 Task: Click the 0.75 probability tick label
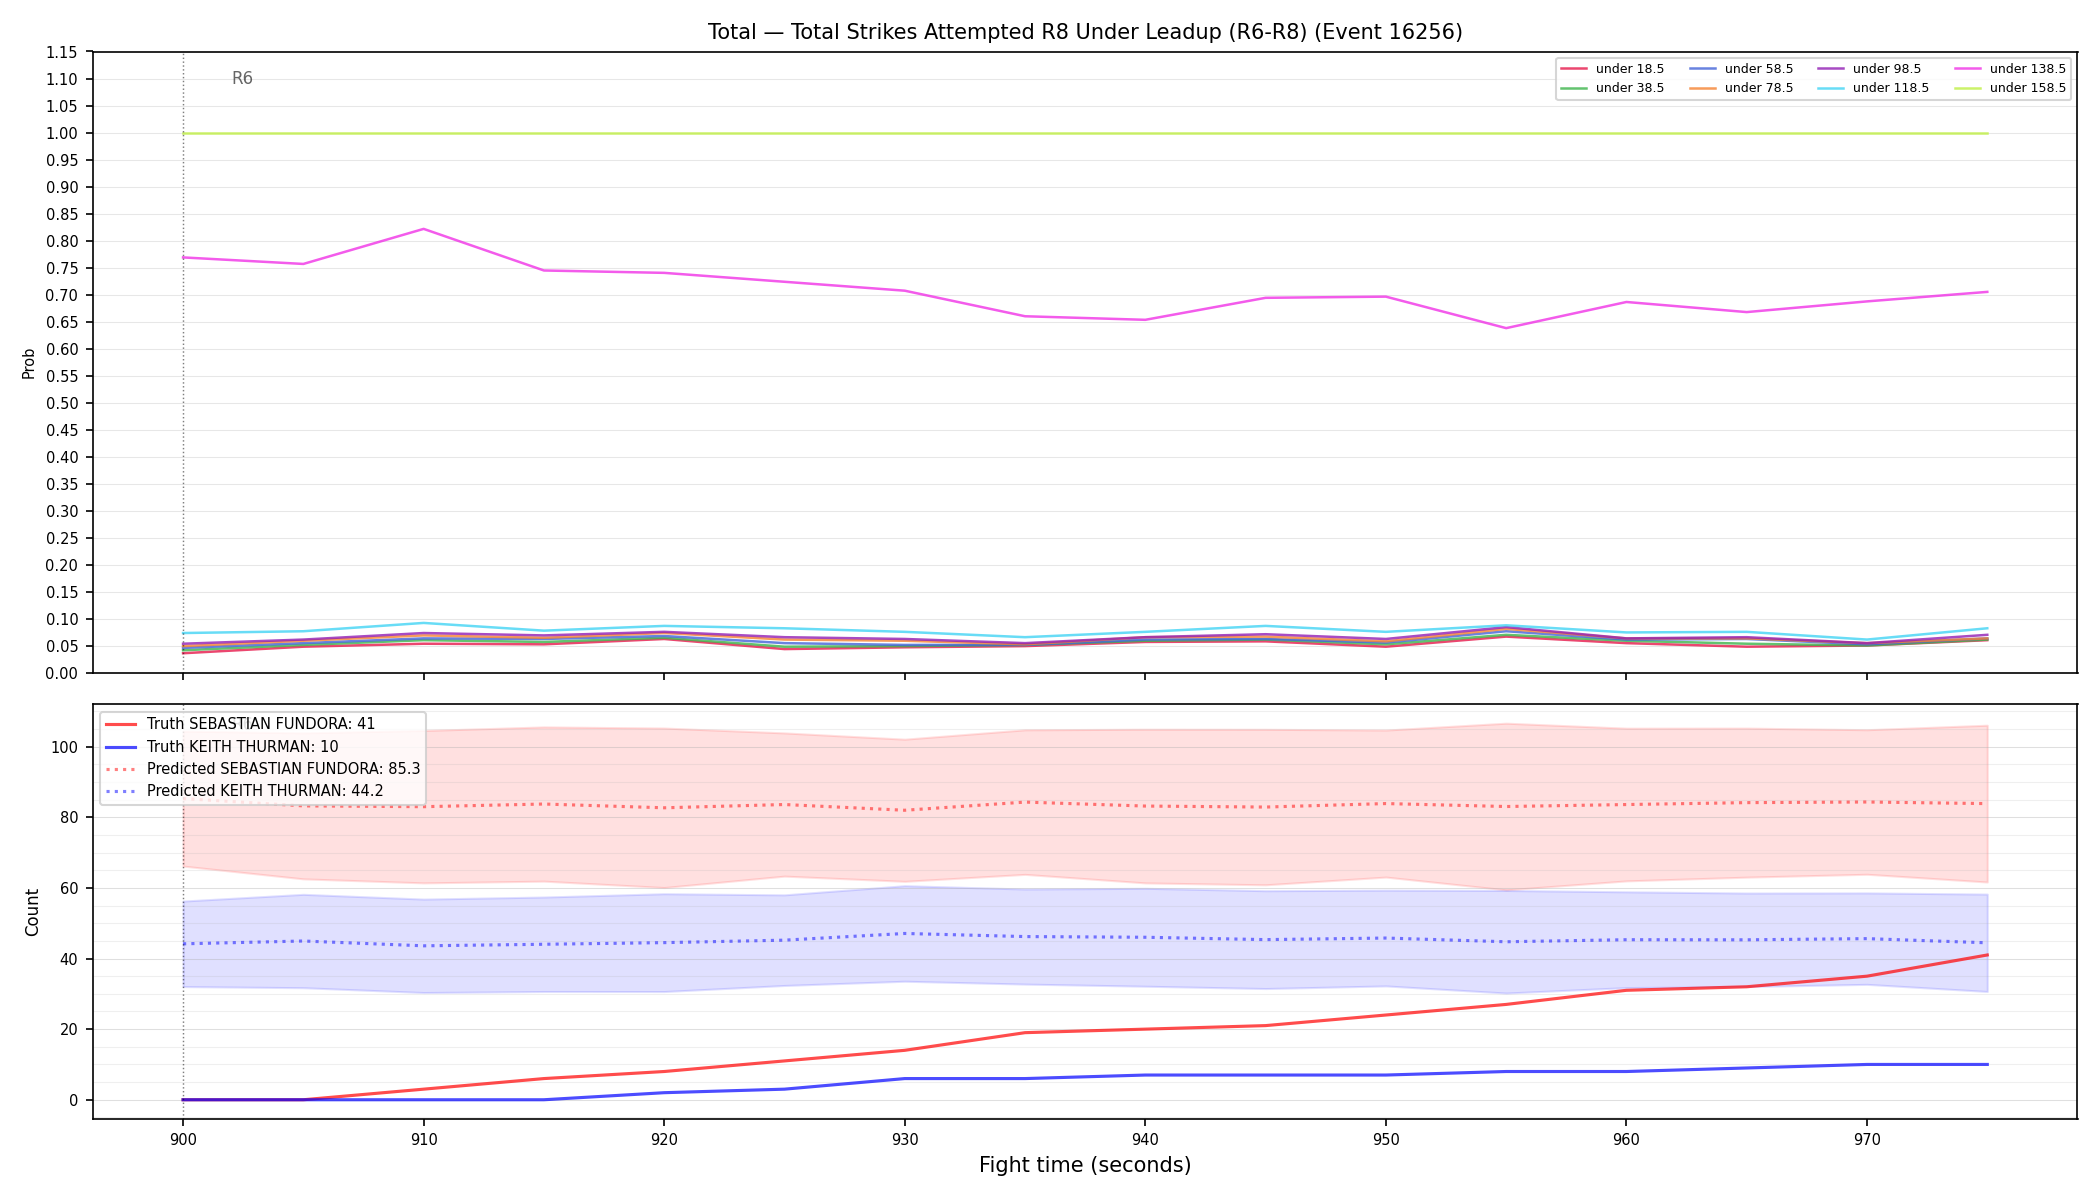(62, 268)
